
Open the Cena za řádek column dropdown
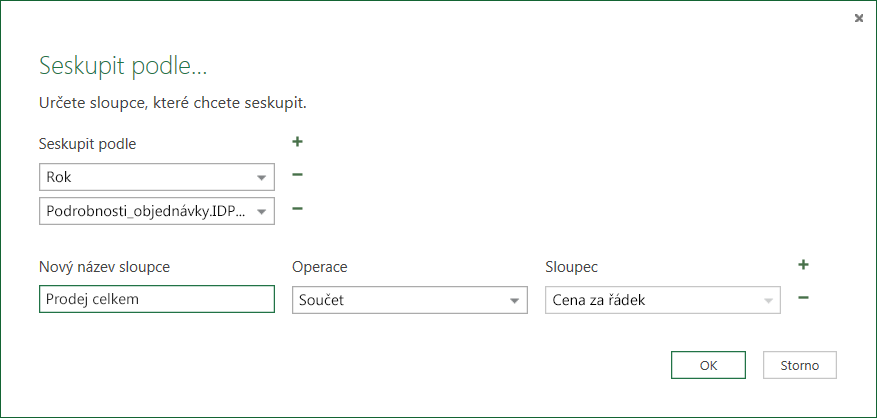point(663,300)
